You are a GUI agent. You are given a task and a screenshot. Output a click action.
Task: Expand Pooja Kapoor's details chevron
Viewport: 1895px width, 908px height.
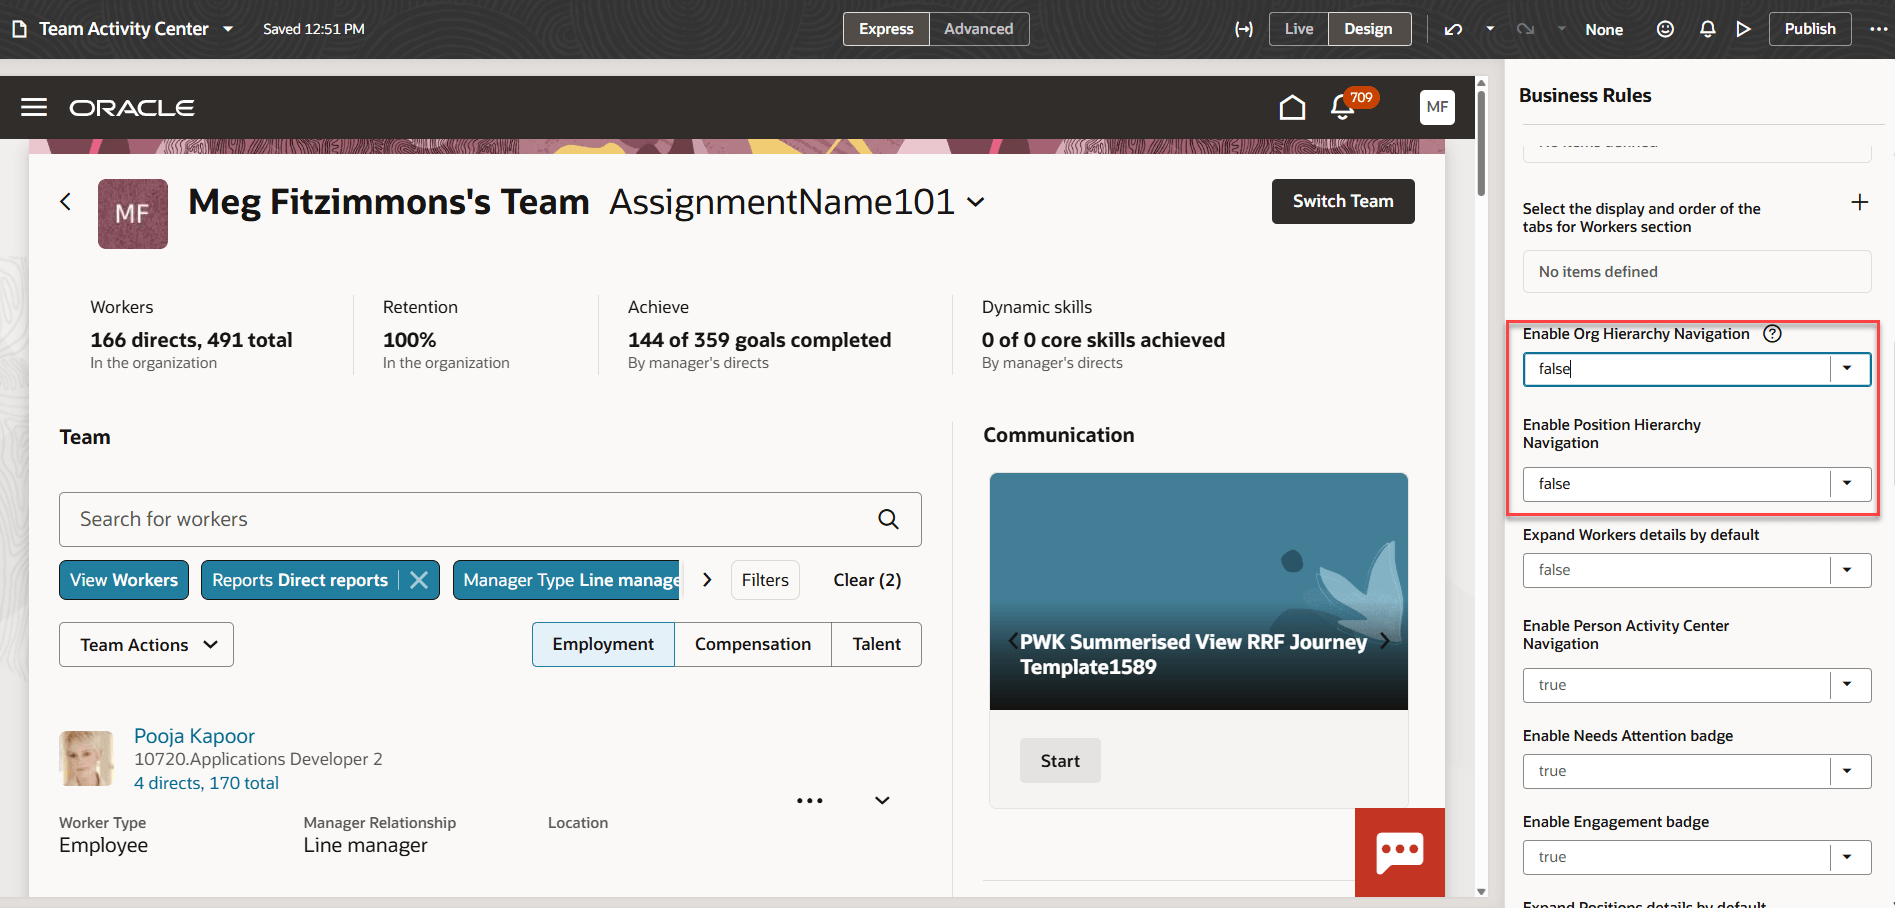[881, 800]
